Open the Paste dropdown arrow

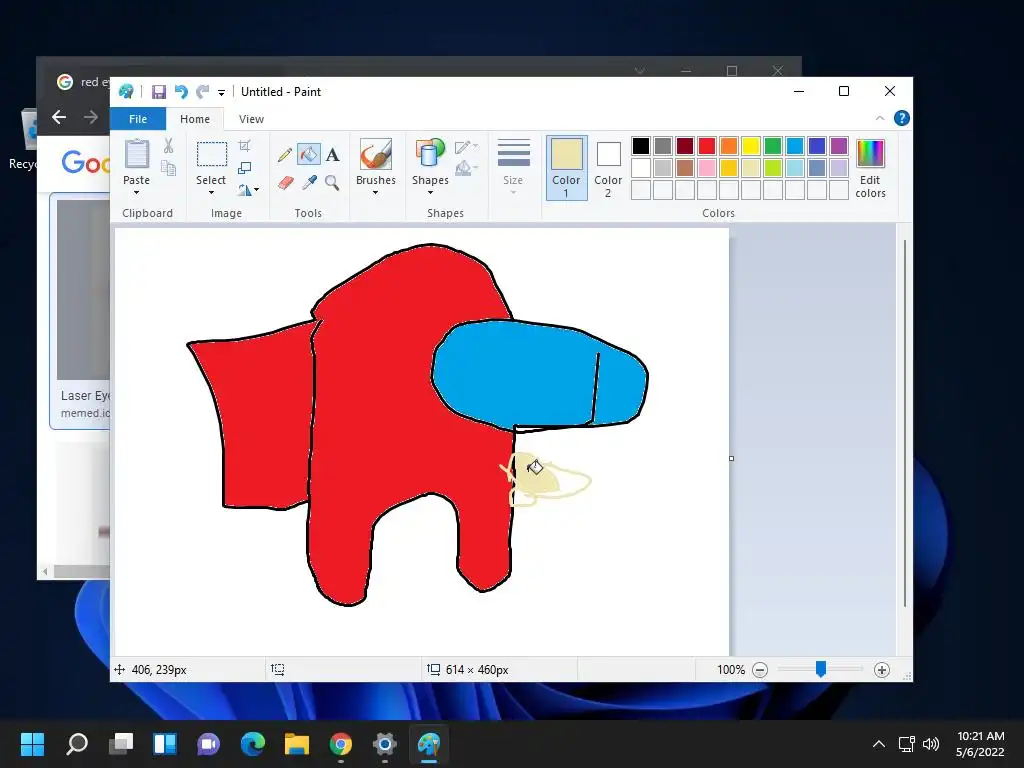(136, 193)
